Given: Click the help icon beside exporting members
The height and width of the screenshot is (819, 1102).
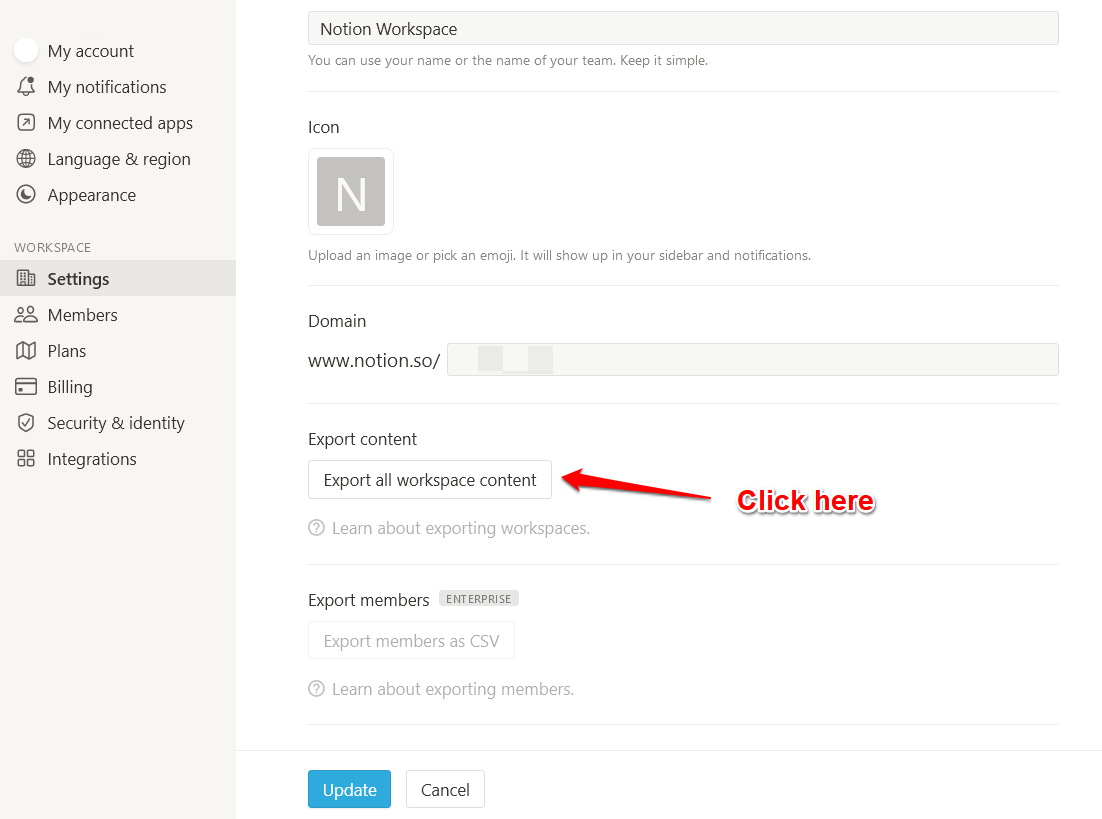Looking at the screenshot, I should pos(316,688).
